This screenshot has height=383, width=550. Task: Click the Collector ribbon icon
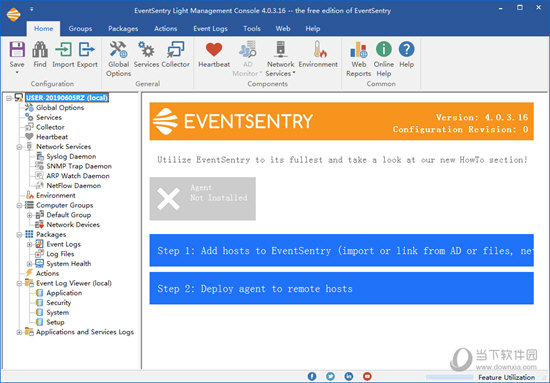tap(175, 49)
